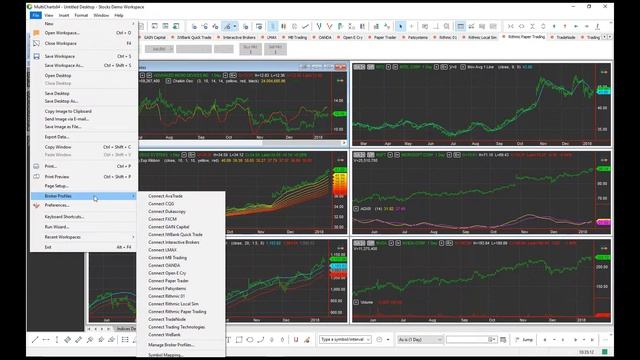Click the Close Workspace icon in File menu
The height and width of the screenshot is (360, 640).
pyautogui.click(x=36, y=43)
